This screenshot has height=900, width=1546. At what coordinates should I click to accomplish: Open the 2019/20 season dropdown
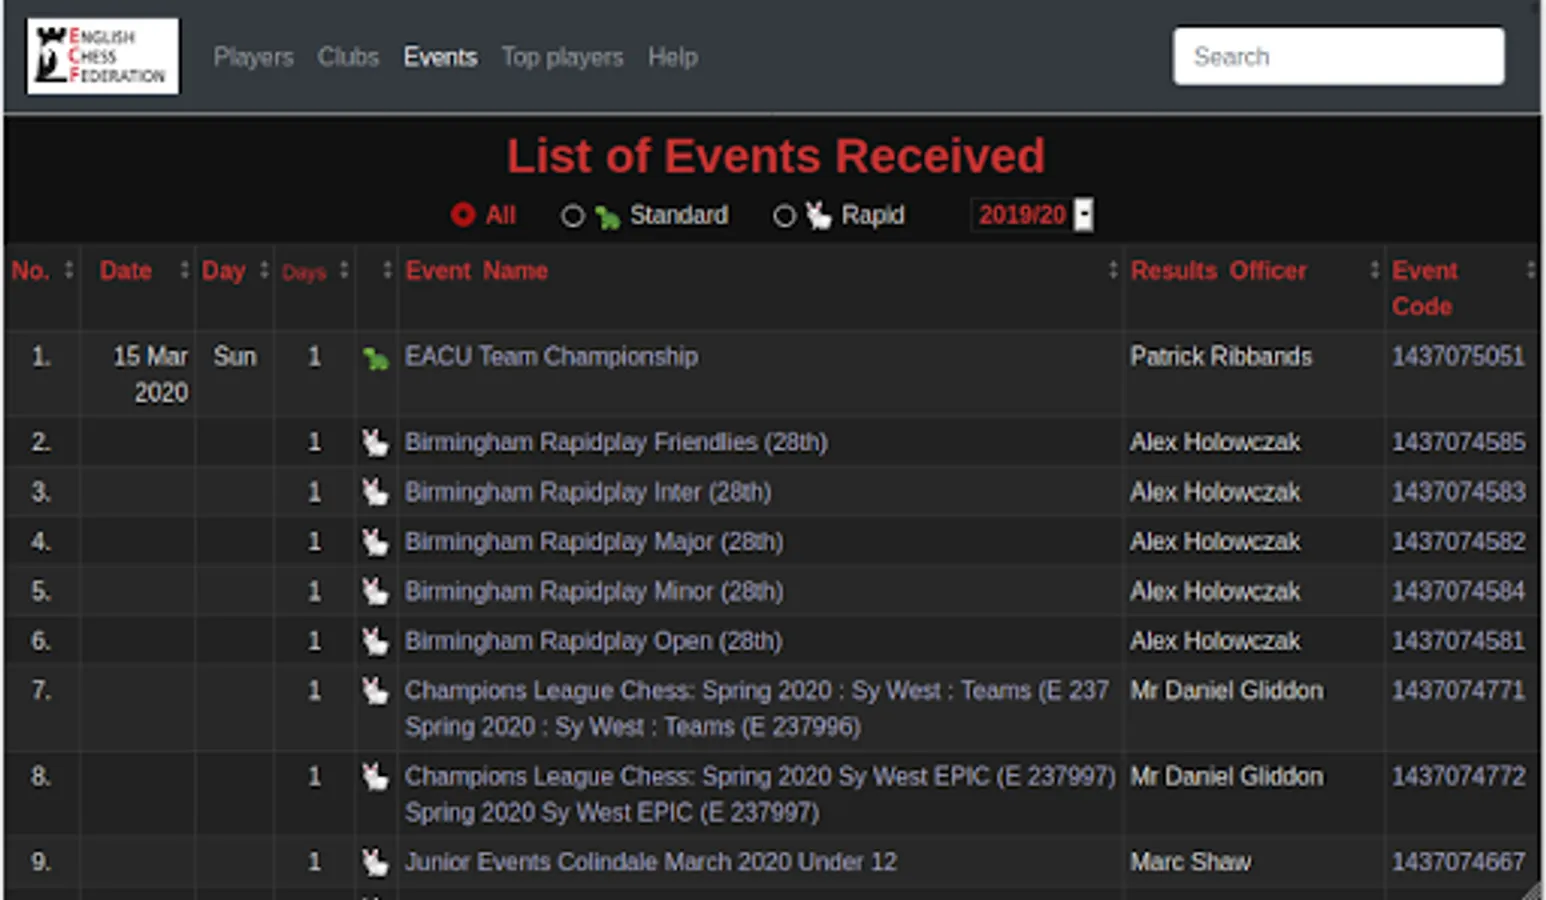[1032, 215]
